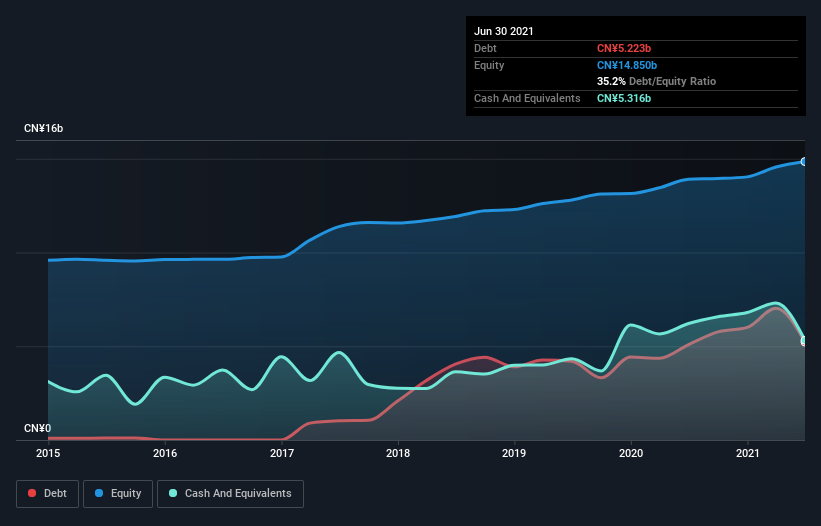Click the cash value CN¥5.316b
The image size is (821, 526).
[x=624, y=98]
